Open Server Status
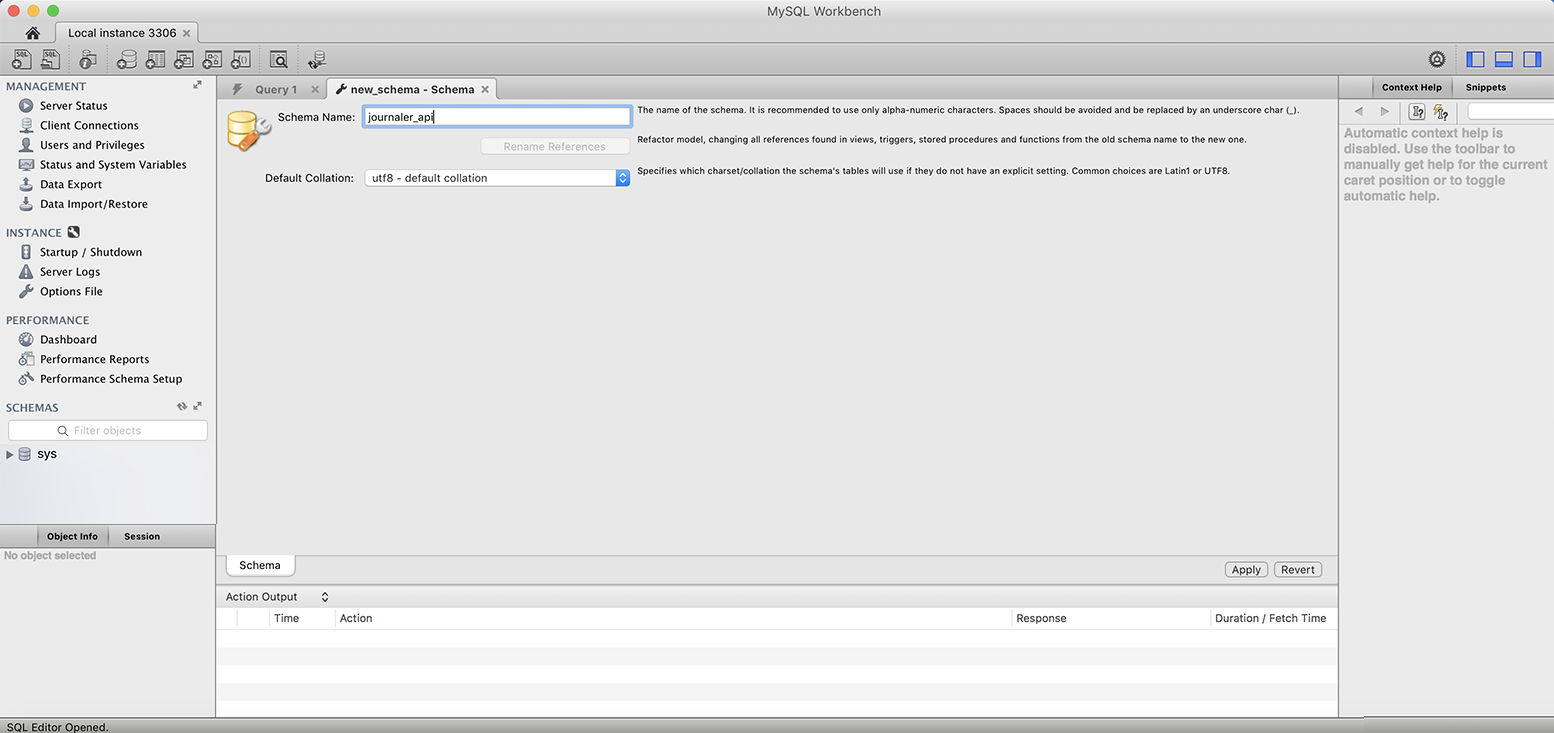Image resolution: width=1554 pixels, height=733 pixels. (x=73, y=105)
